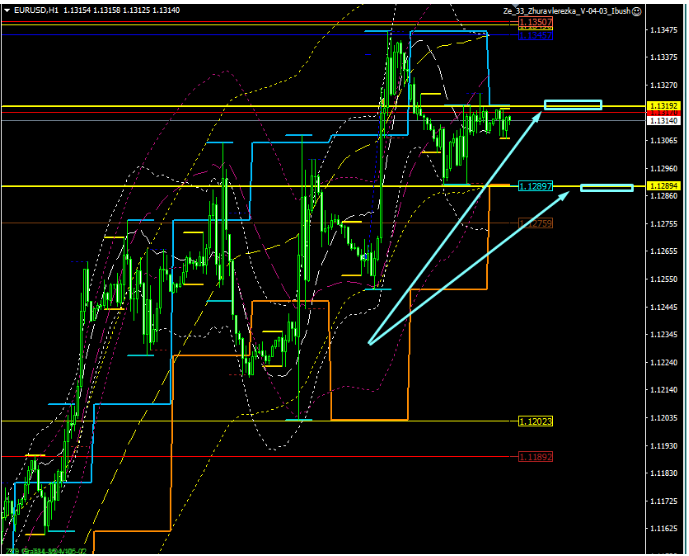Viewport: 689px width, 556px height.
Task: Select the blue 1.13457 level label
Action: (535, 35)
